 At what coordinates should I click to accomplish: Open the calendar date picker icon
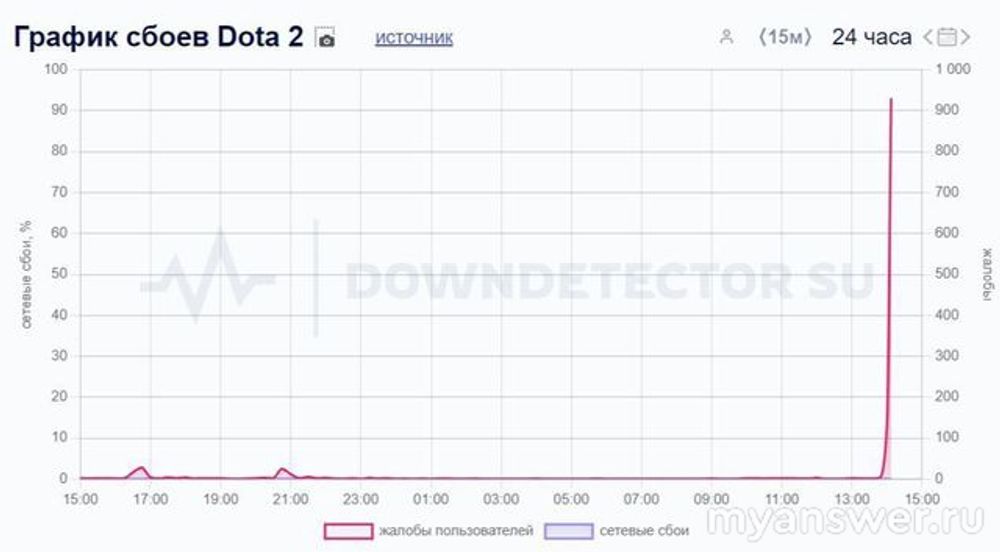946,38
